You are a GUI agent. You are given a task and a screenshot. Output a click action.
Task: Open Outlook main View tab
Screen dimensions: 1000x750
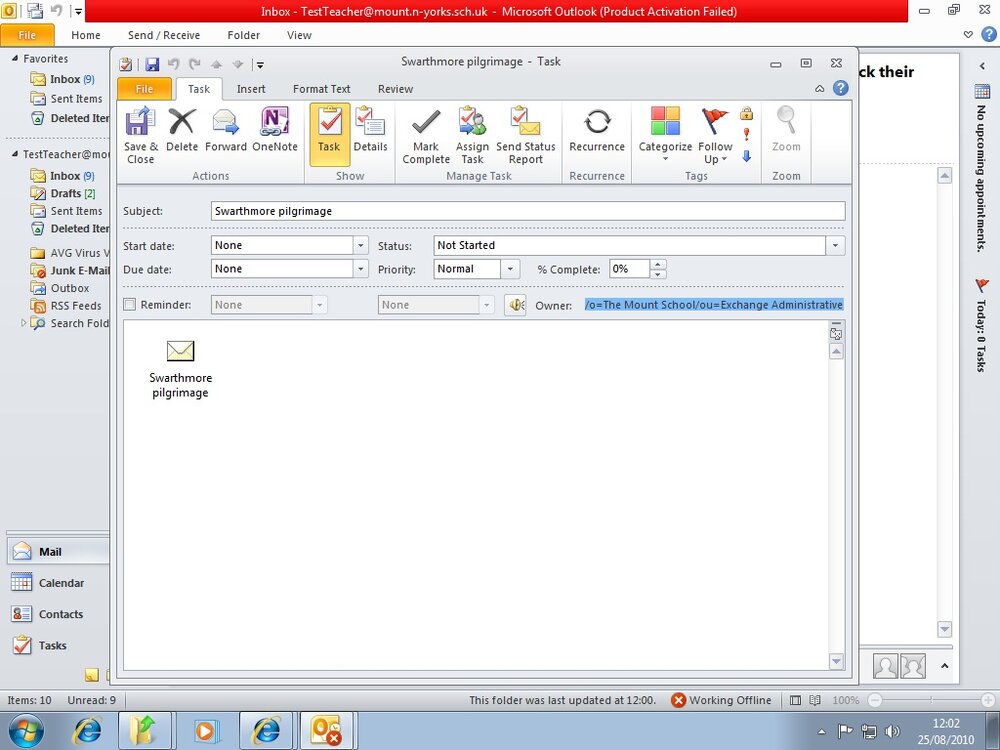point(299,35)
